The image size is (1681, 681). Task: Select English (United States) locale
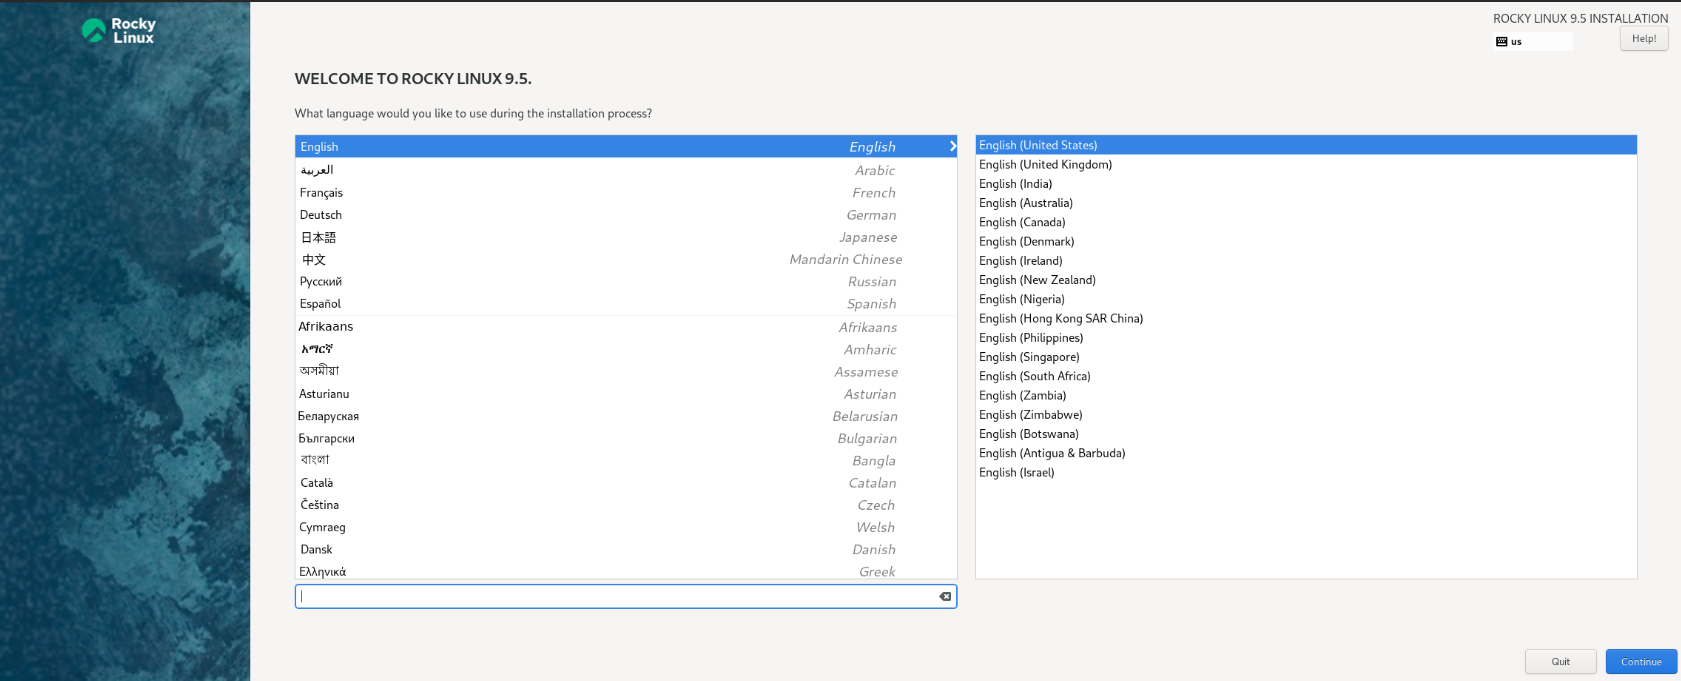(1306, 145)
